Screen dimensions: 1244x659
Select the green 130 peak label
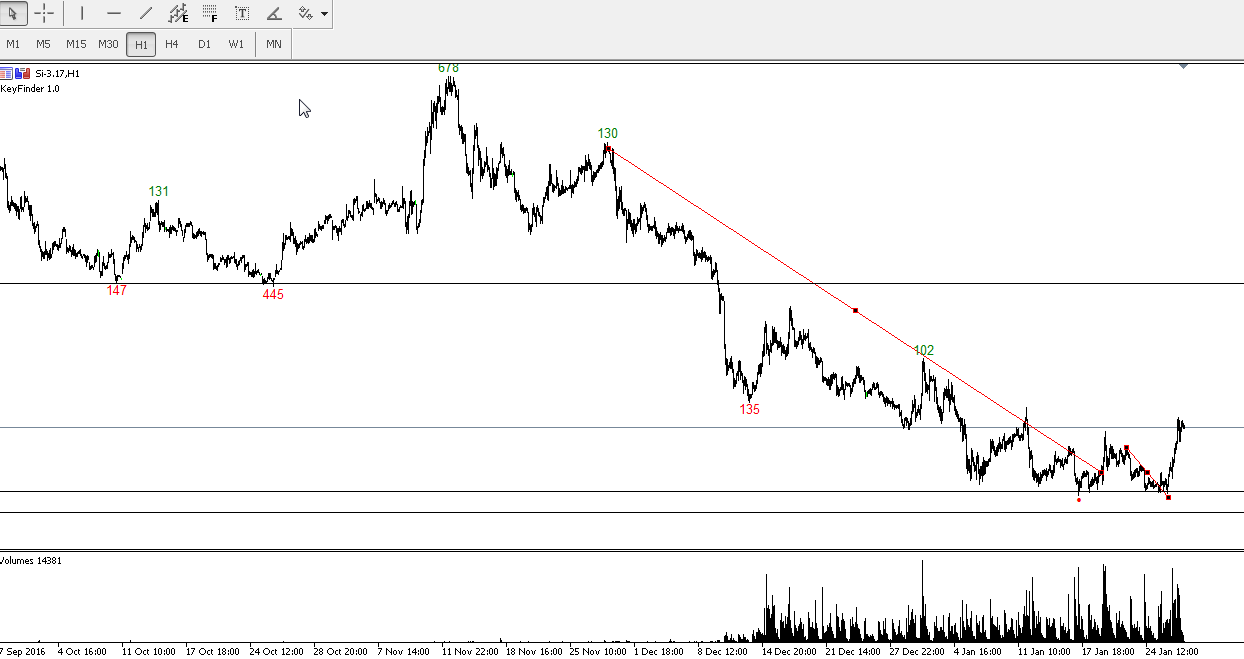coord(608,133)
